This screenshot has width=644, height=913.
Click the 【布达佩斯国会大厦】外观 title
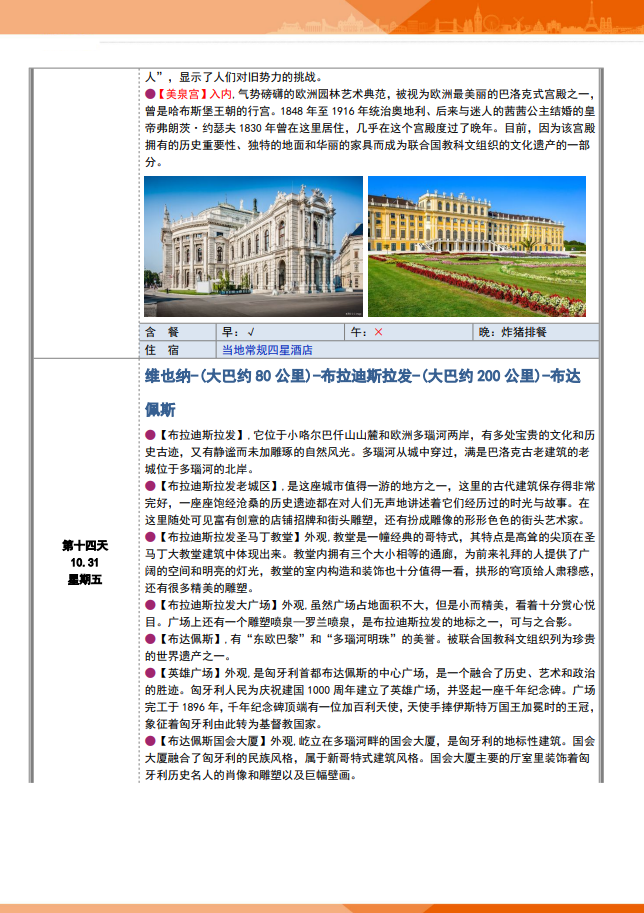tap(227, 741)
